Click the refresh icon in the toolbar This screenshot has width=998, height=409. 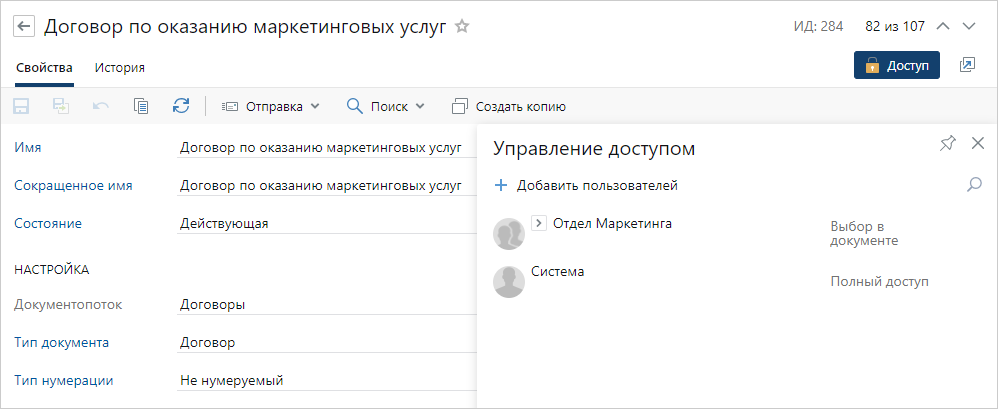point(180,106)
